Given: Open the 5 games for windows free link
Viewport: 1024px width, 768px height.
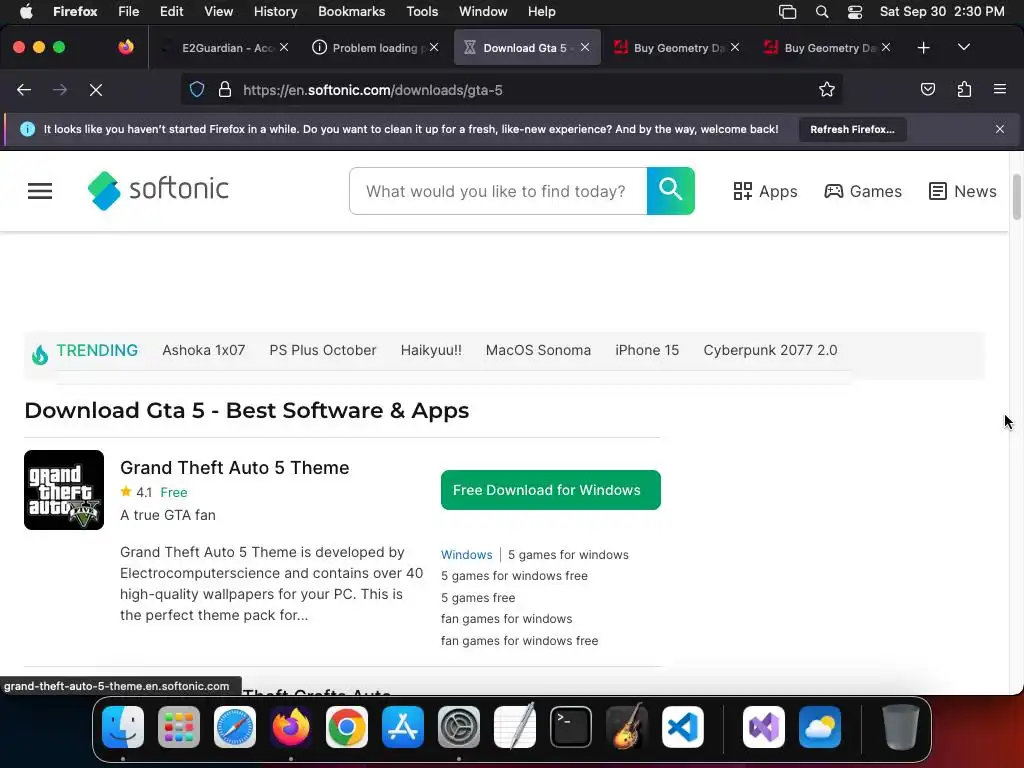Looking at the screenshot, I should point(514,576).
